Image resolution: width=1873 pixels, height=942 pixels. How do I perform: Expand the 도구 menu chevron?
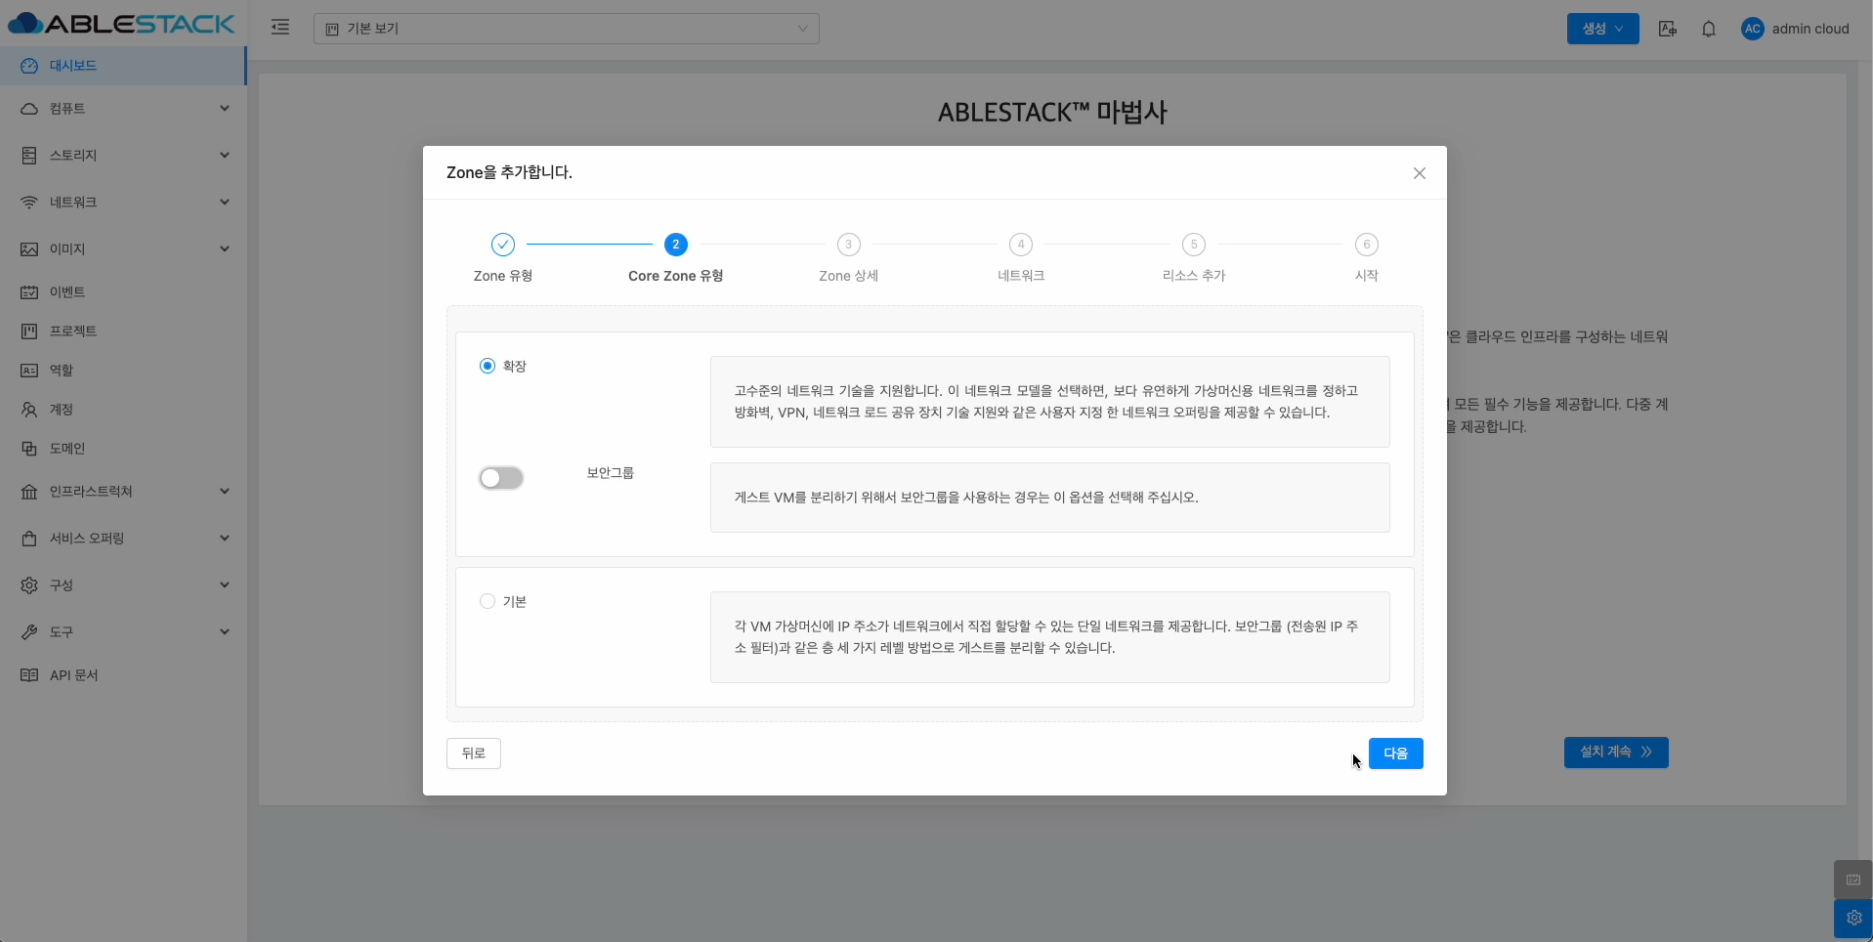pyautogui.click(x=224, y=632)
